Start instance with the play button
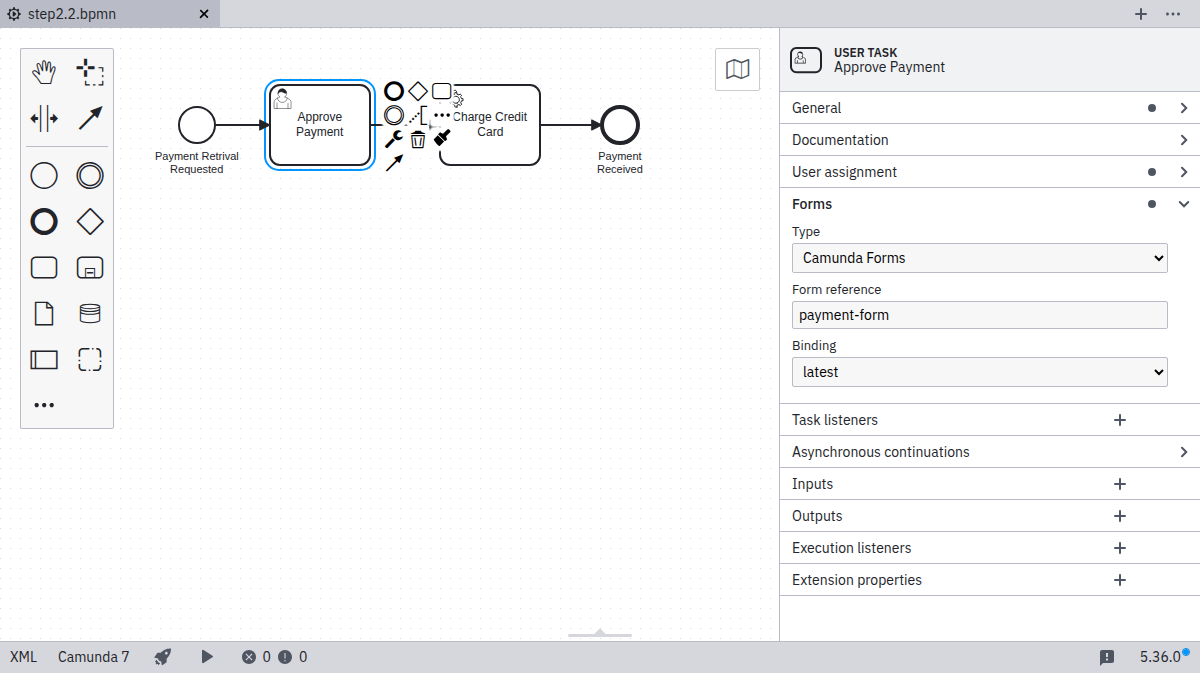 coord(207,657)
